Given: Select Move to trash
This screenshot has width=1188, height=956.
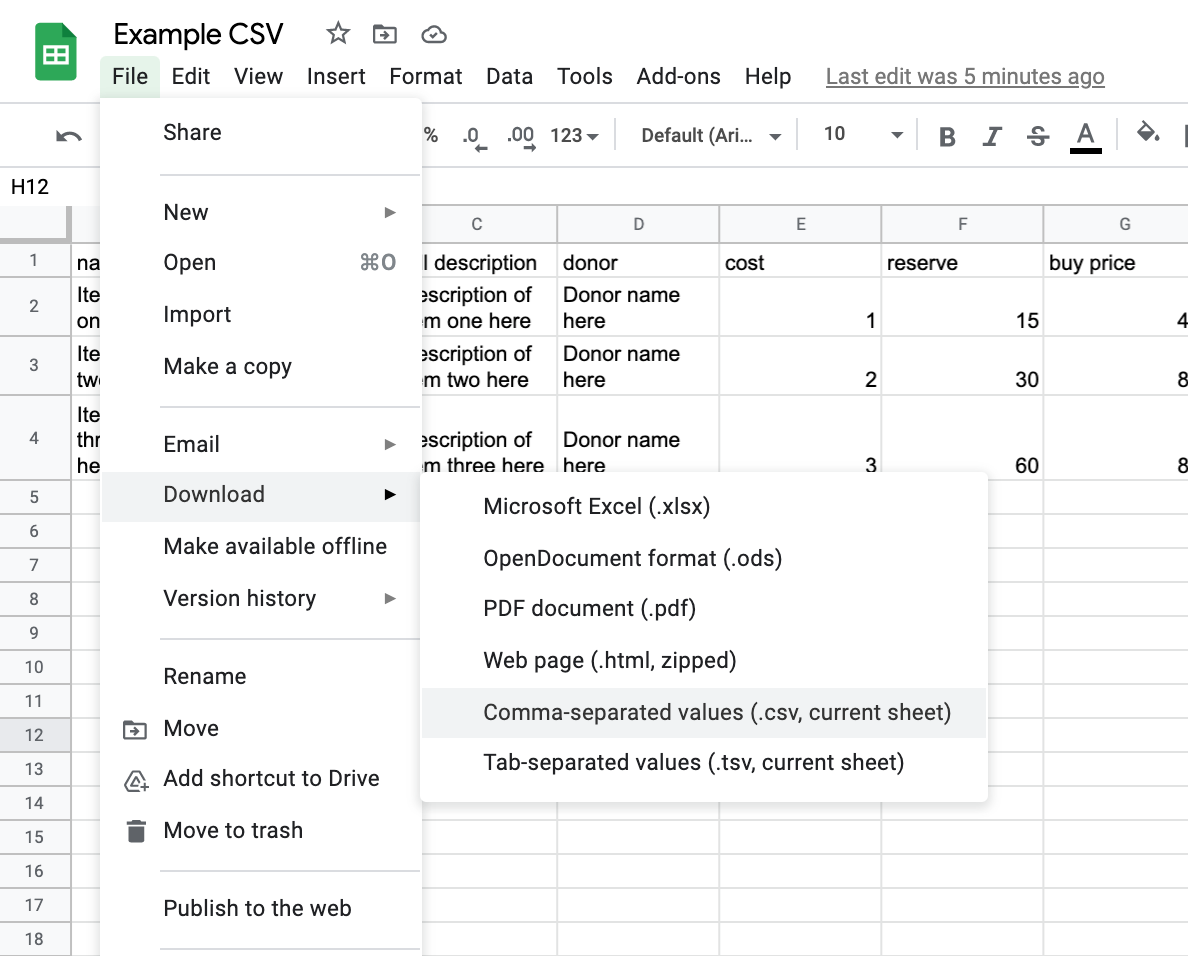Looking at the screenshot, I should [261, 831].
